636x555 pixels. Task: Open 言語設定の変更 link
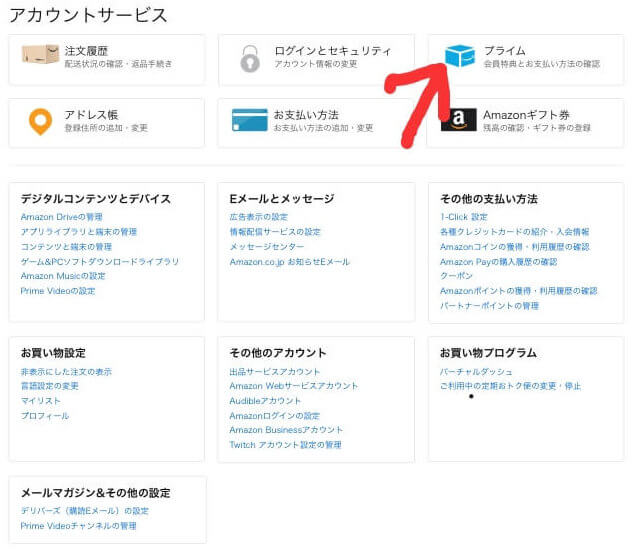[x=49, y=386]
